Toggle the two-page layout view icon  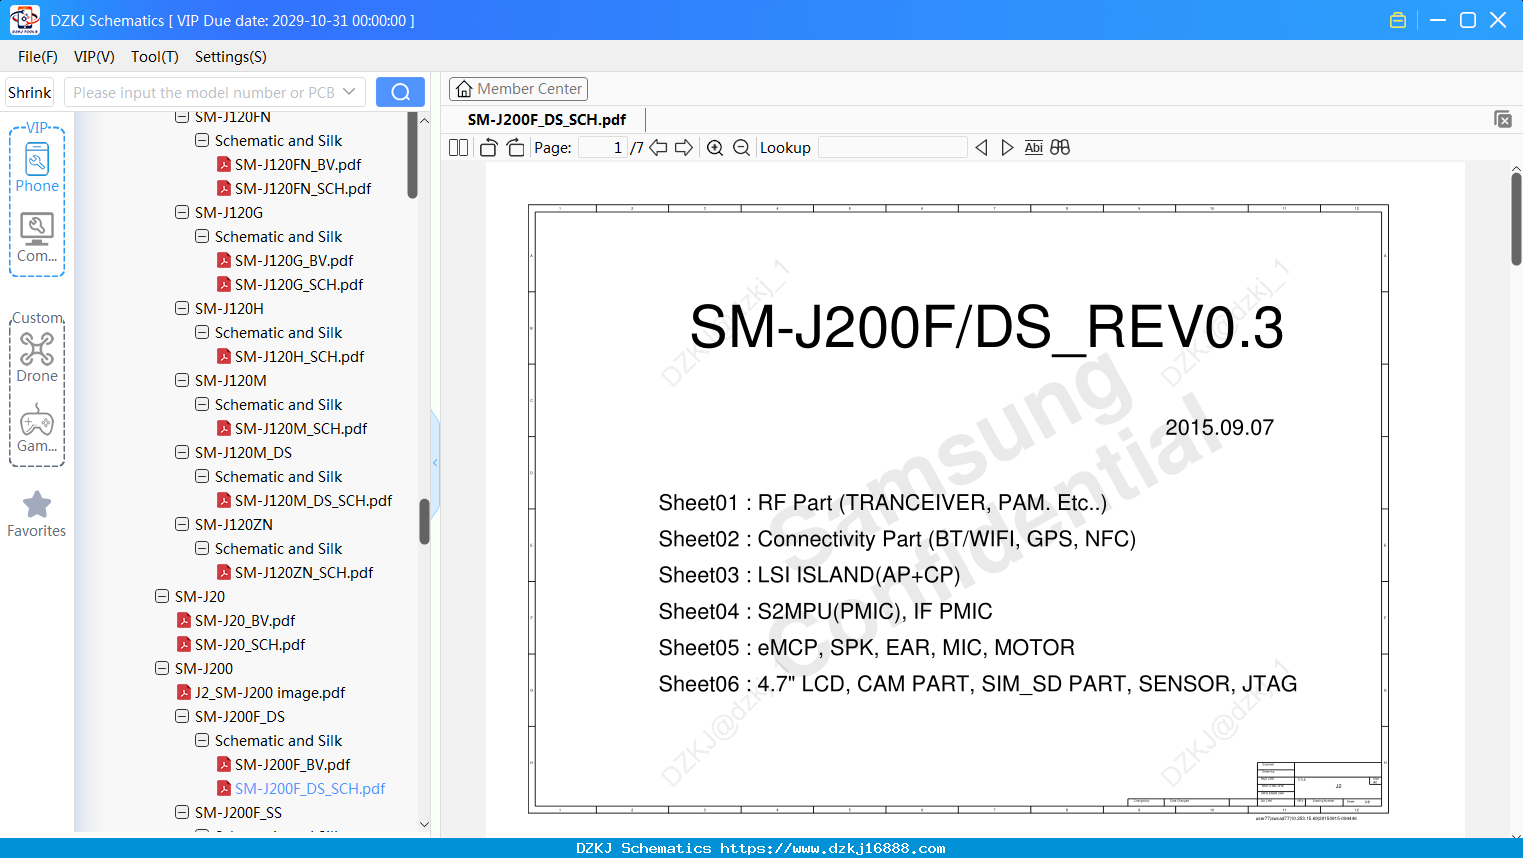click(x=458, y=148)
